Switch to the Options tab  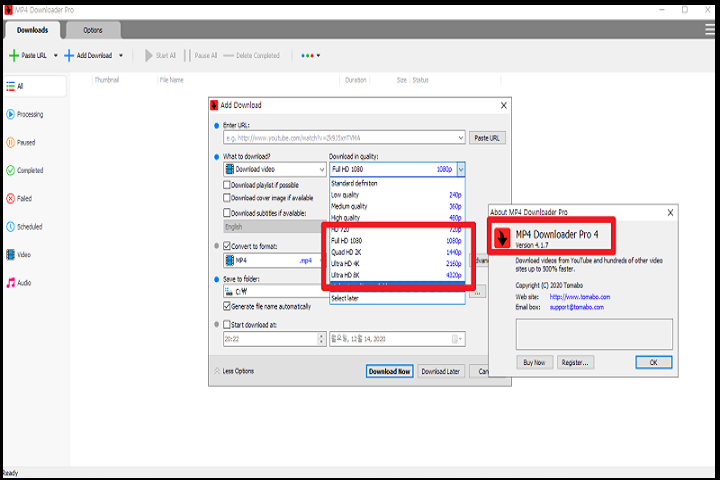pyautogui.click(x=92, y=30)
